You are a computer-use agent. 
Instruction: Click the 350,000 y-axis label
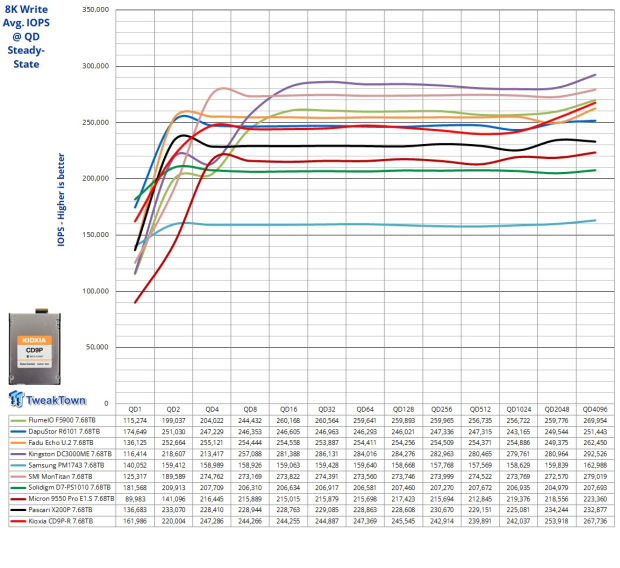pos(96,10)
